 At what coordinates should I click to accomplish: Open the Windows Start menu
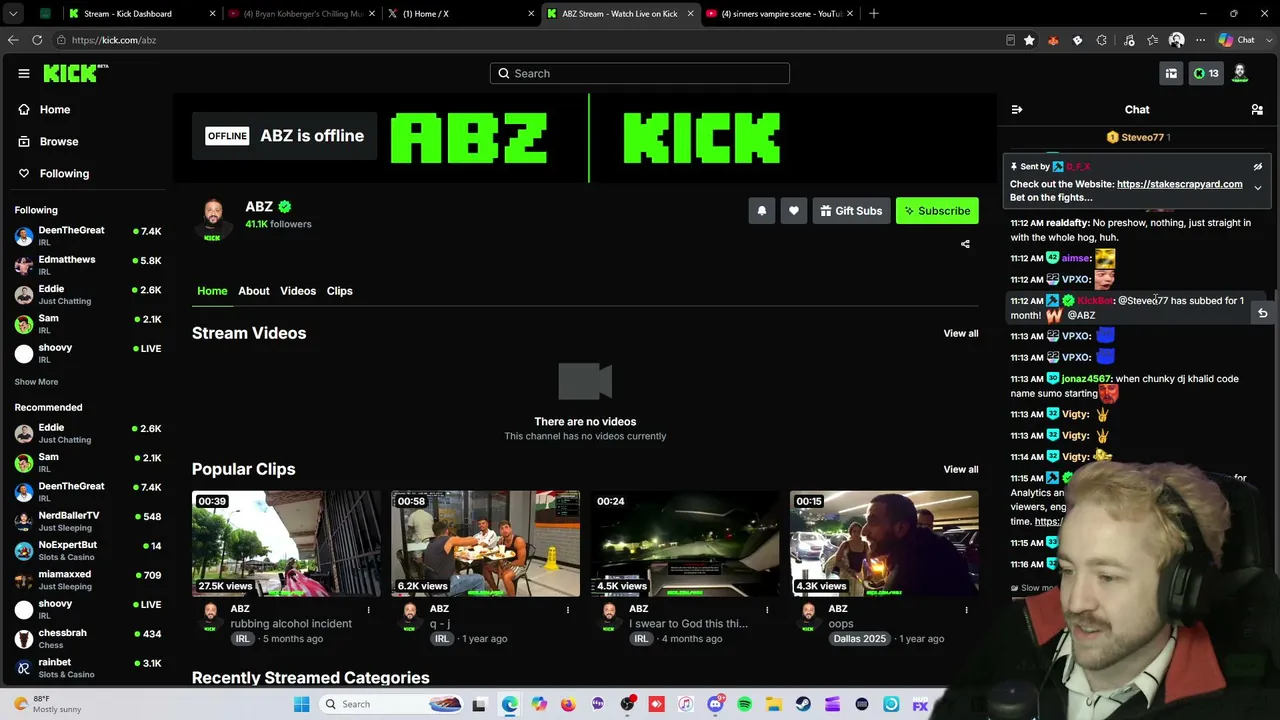pos(301,704)
